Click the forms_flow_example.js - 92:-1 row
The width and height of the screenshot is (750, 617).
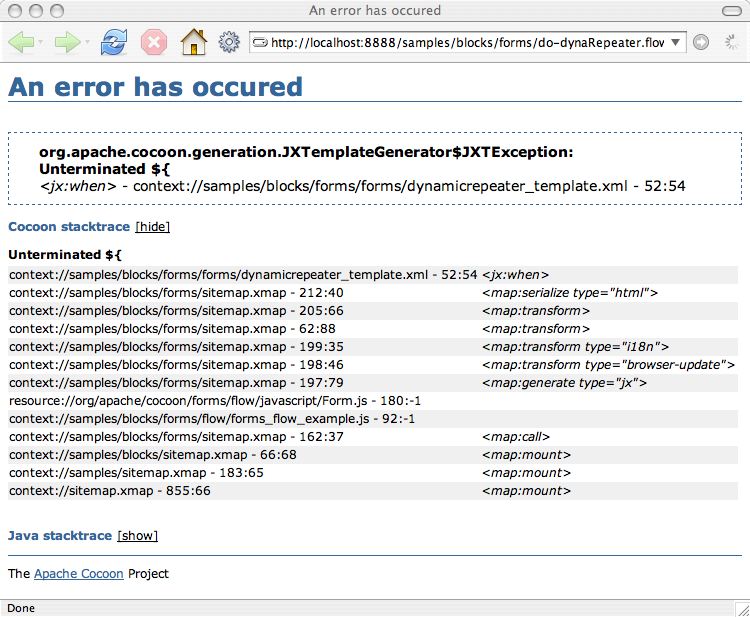click(373, 419)
